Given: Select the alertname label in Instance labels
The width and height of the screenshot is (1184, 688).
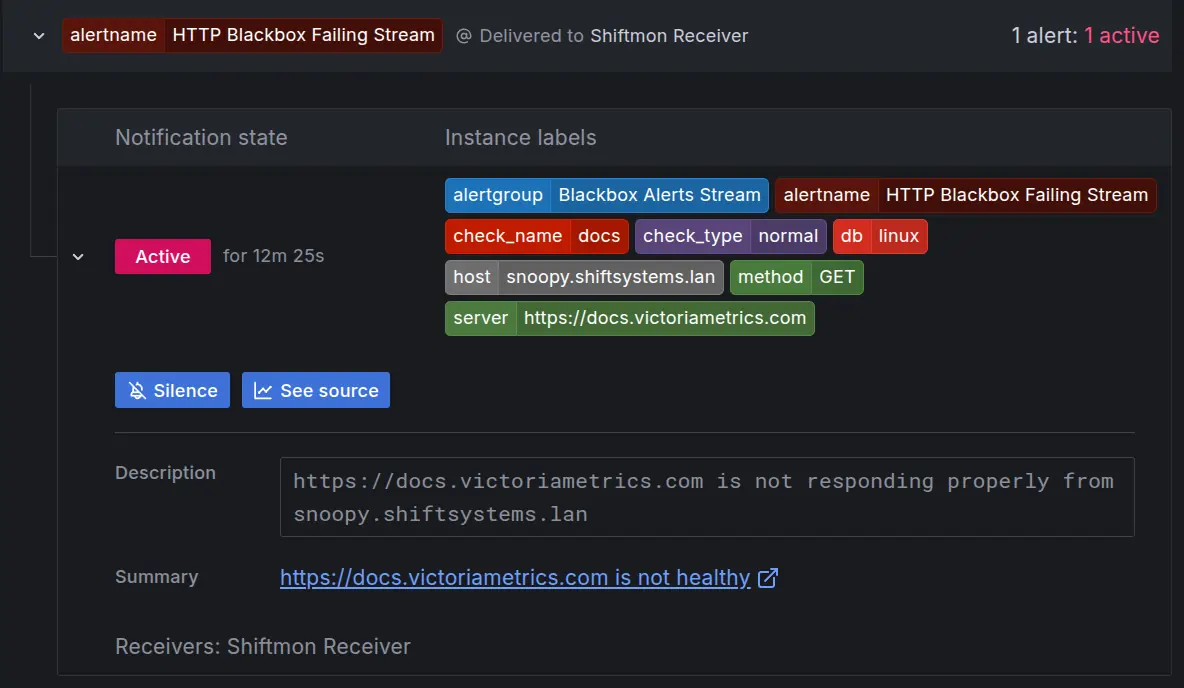Looking at the screenshot, I should coord(965,195).
